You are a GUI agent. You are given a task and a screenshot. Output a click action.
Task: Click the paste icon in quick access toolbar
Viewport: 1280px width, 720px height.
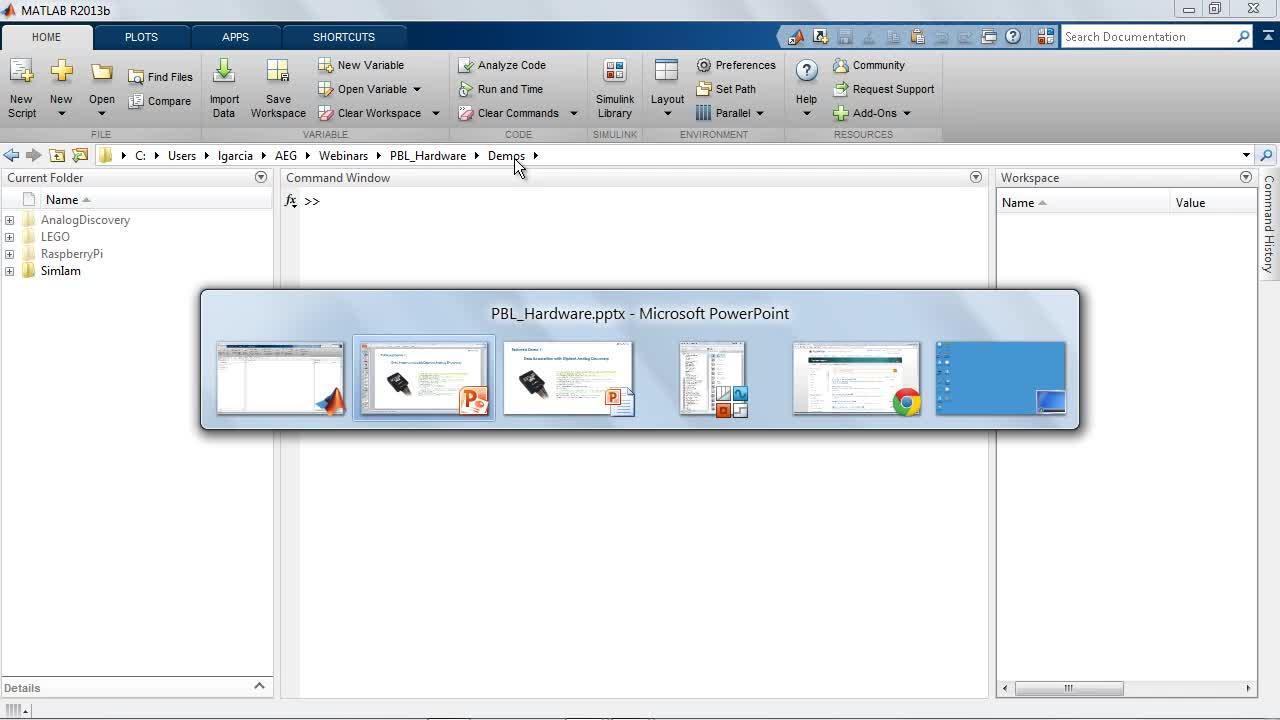pos(917,37)
